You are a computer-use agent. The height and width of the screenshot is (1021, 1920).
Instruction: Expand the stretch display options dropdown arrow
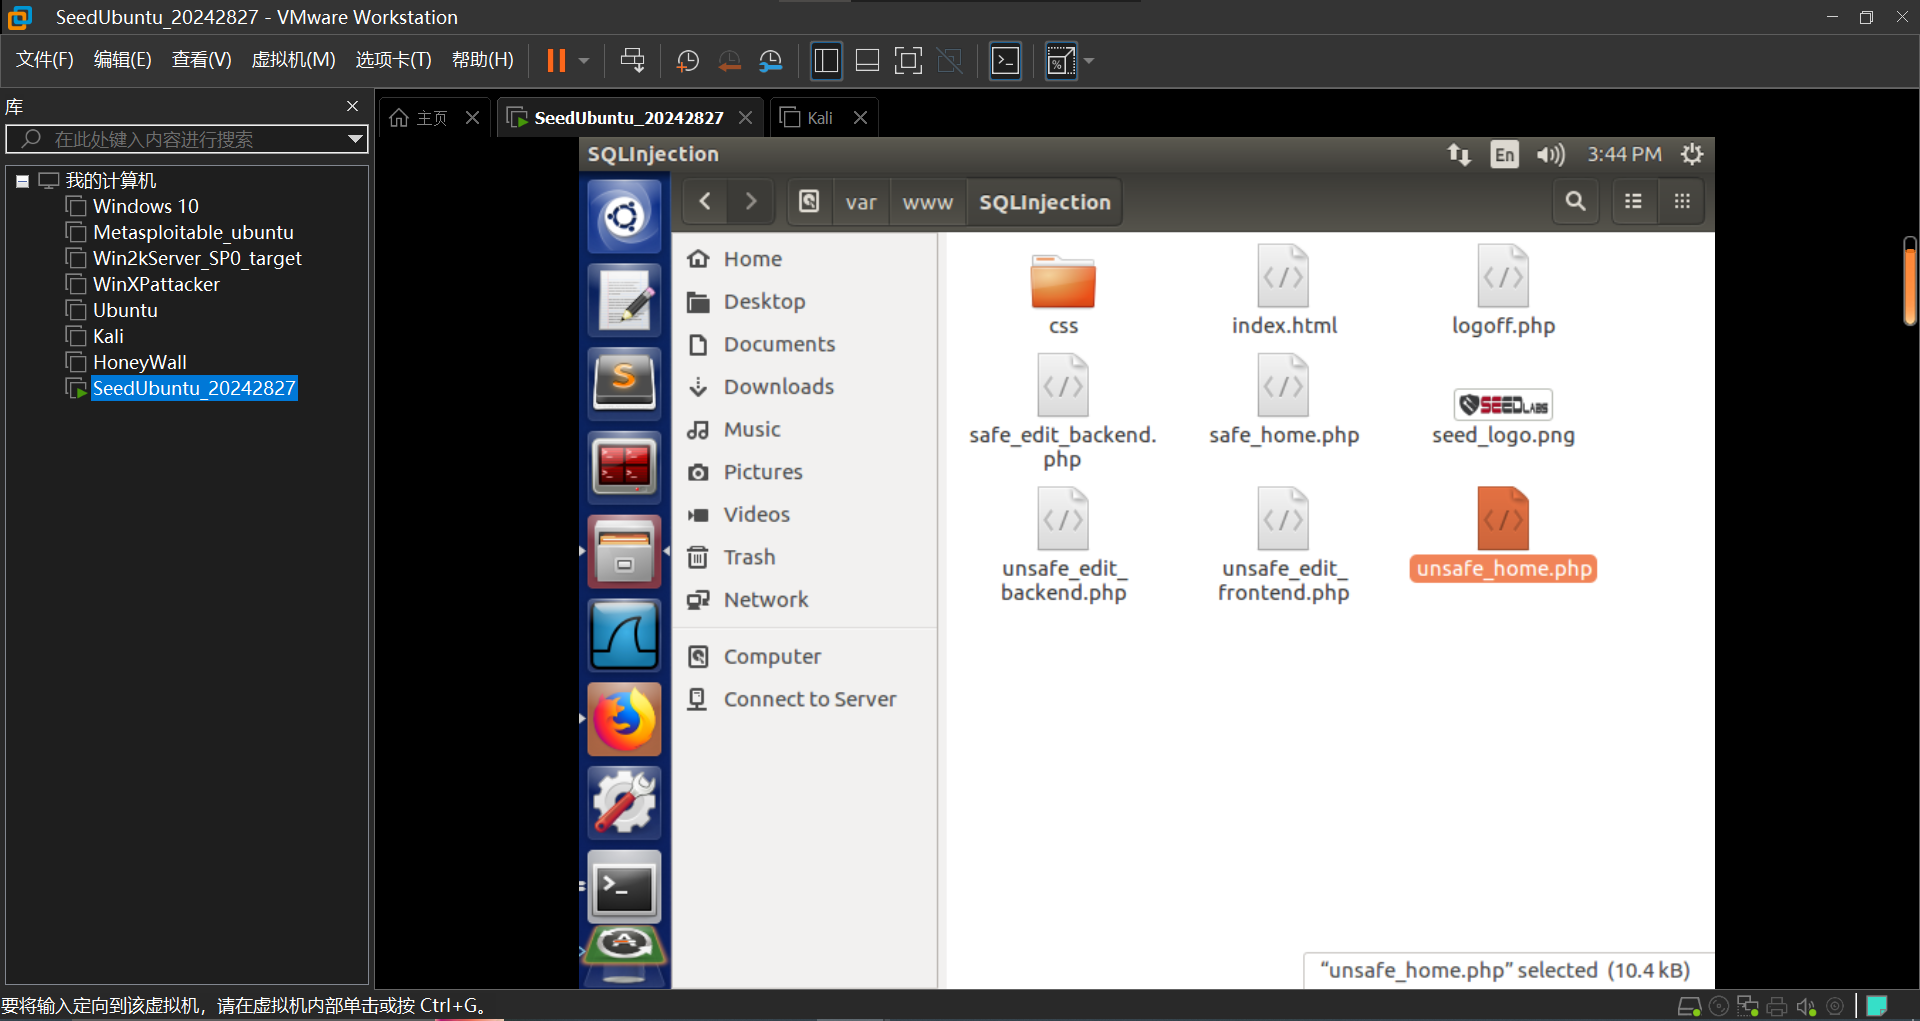pos(1089,61)
